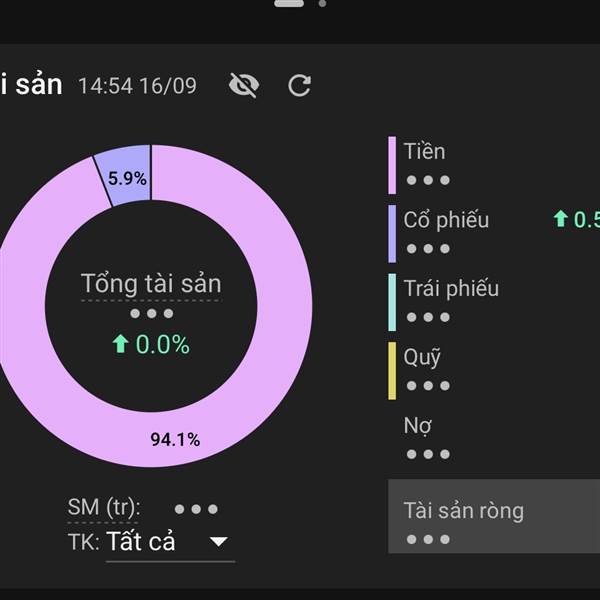This screenshot has height=600, width=600.
Task: Toggle asset value visibility with the eye icon
Action: point(244,85)
